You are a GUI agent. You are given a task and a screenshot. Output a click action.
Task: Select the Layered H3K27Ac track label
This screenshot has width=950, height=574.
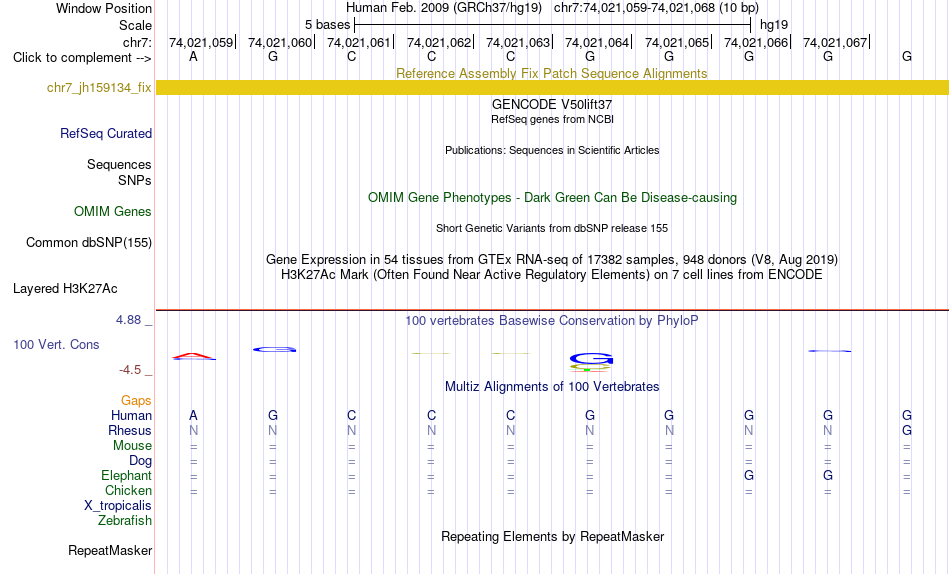(65, 289)
